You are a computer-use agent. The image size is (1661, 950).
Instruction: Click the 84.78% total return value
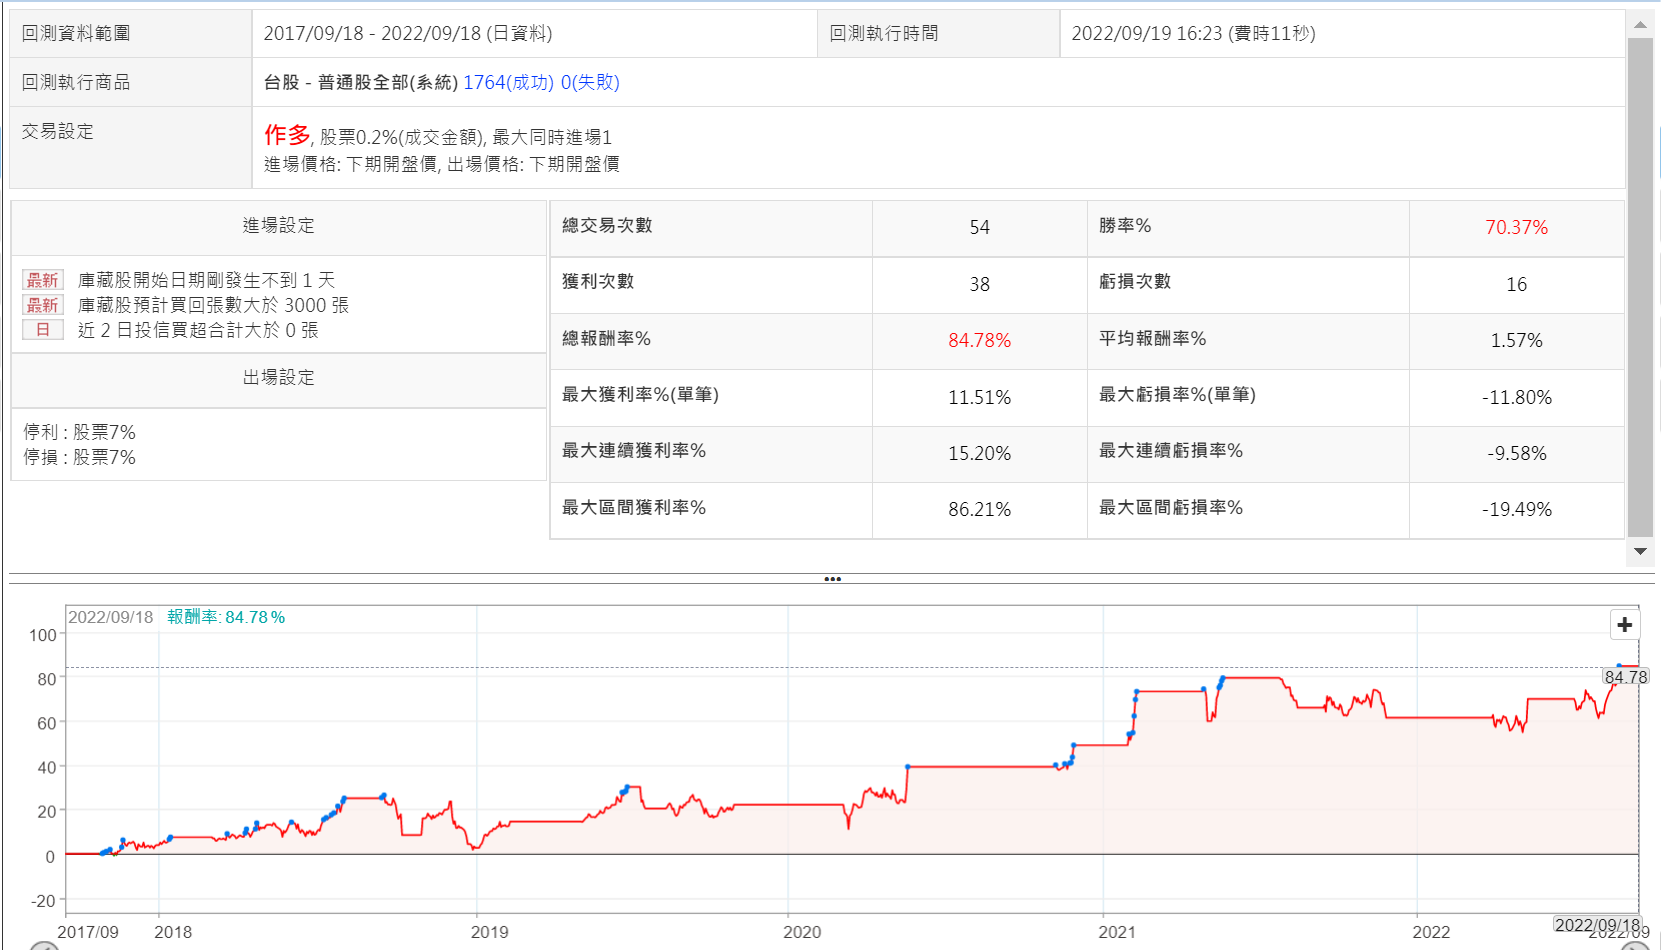(979, 341)
